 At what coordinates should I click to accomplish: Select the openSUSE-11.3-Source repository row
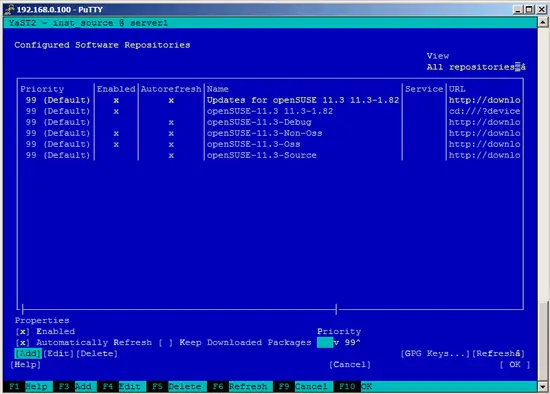pyautogui.click(x=270, y=155)
